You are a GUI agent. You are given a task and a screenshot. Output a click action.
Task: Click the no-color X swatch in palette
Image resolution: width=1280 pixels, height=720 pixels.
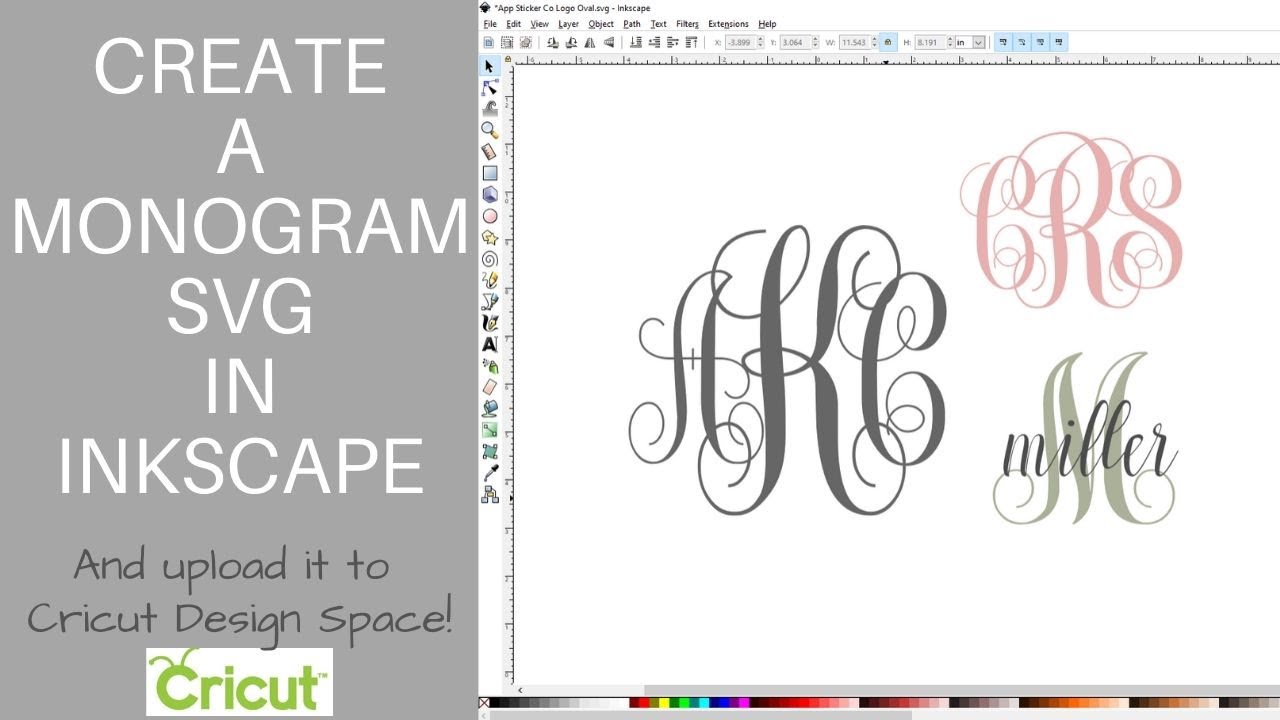click(484, 703)
